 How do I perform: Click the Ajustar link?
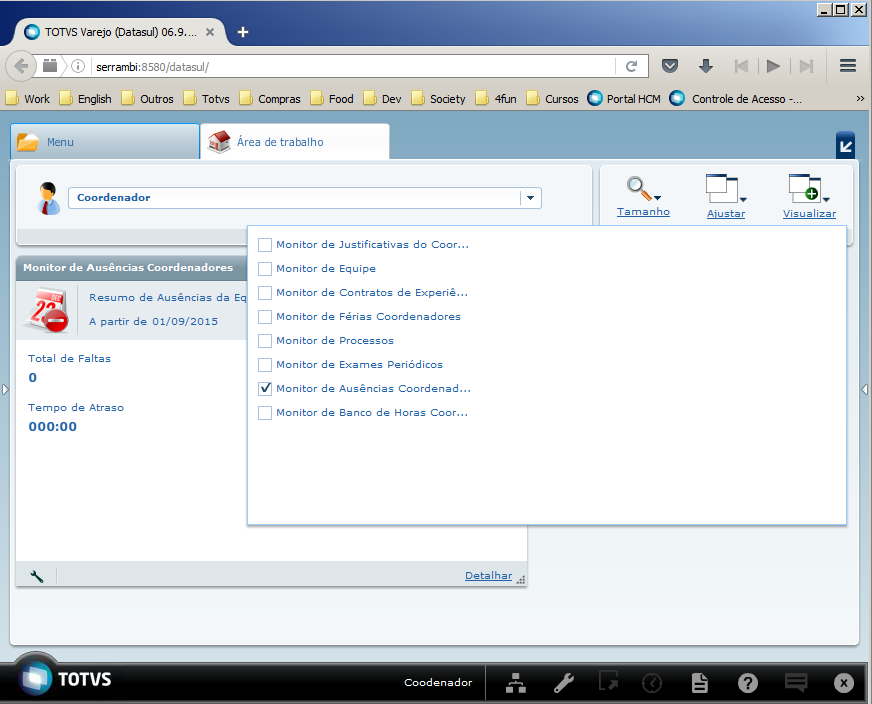click(x=726, y=214)
